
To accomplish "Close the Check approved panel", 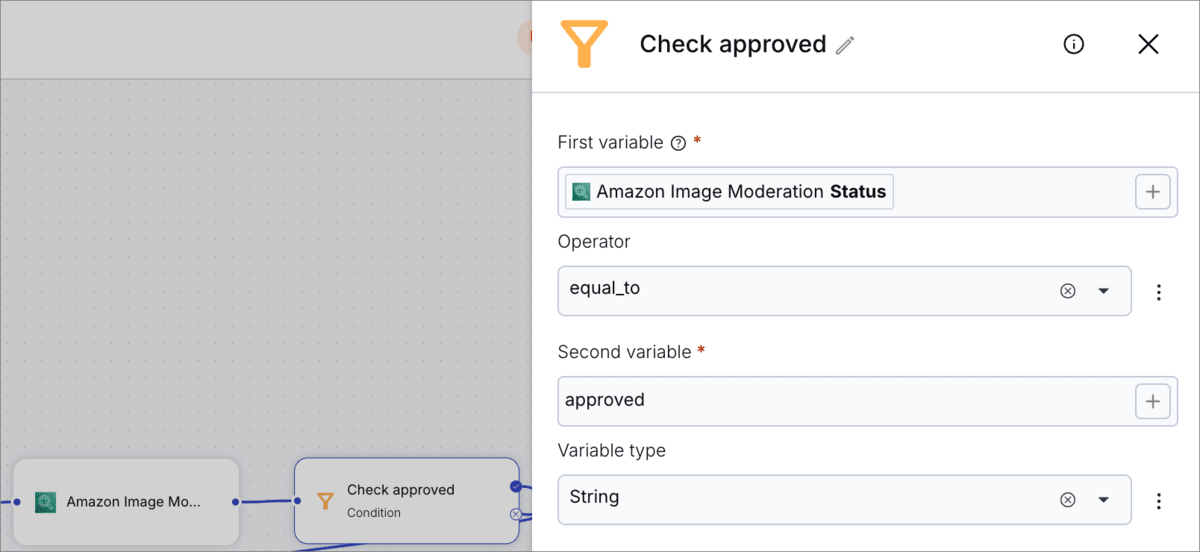I will click(1148, 44).
